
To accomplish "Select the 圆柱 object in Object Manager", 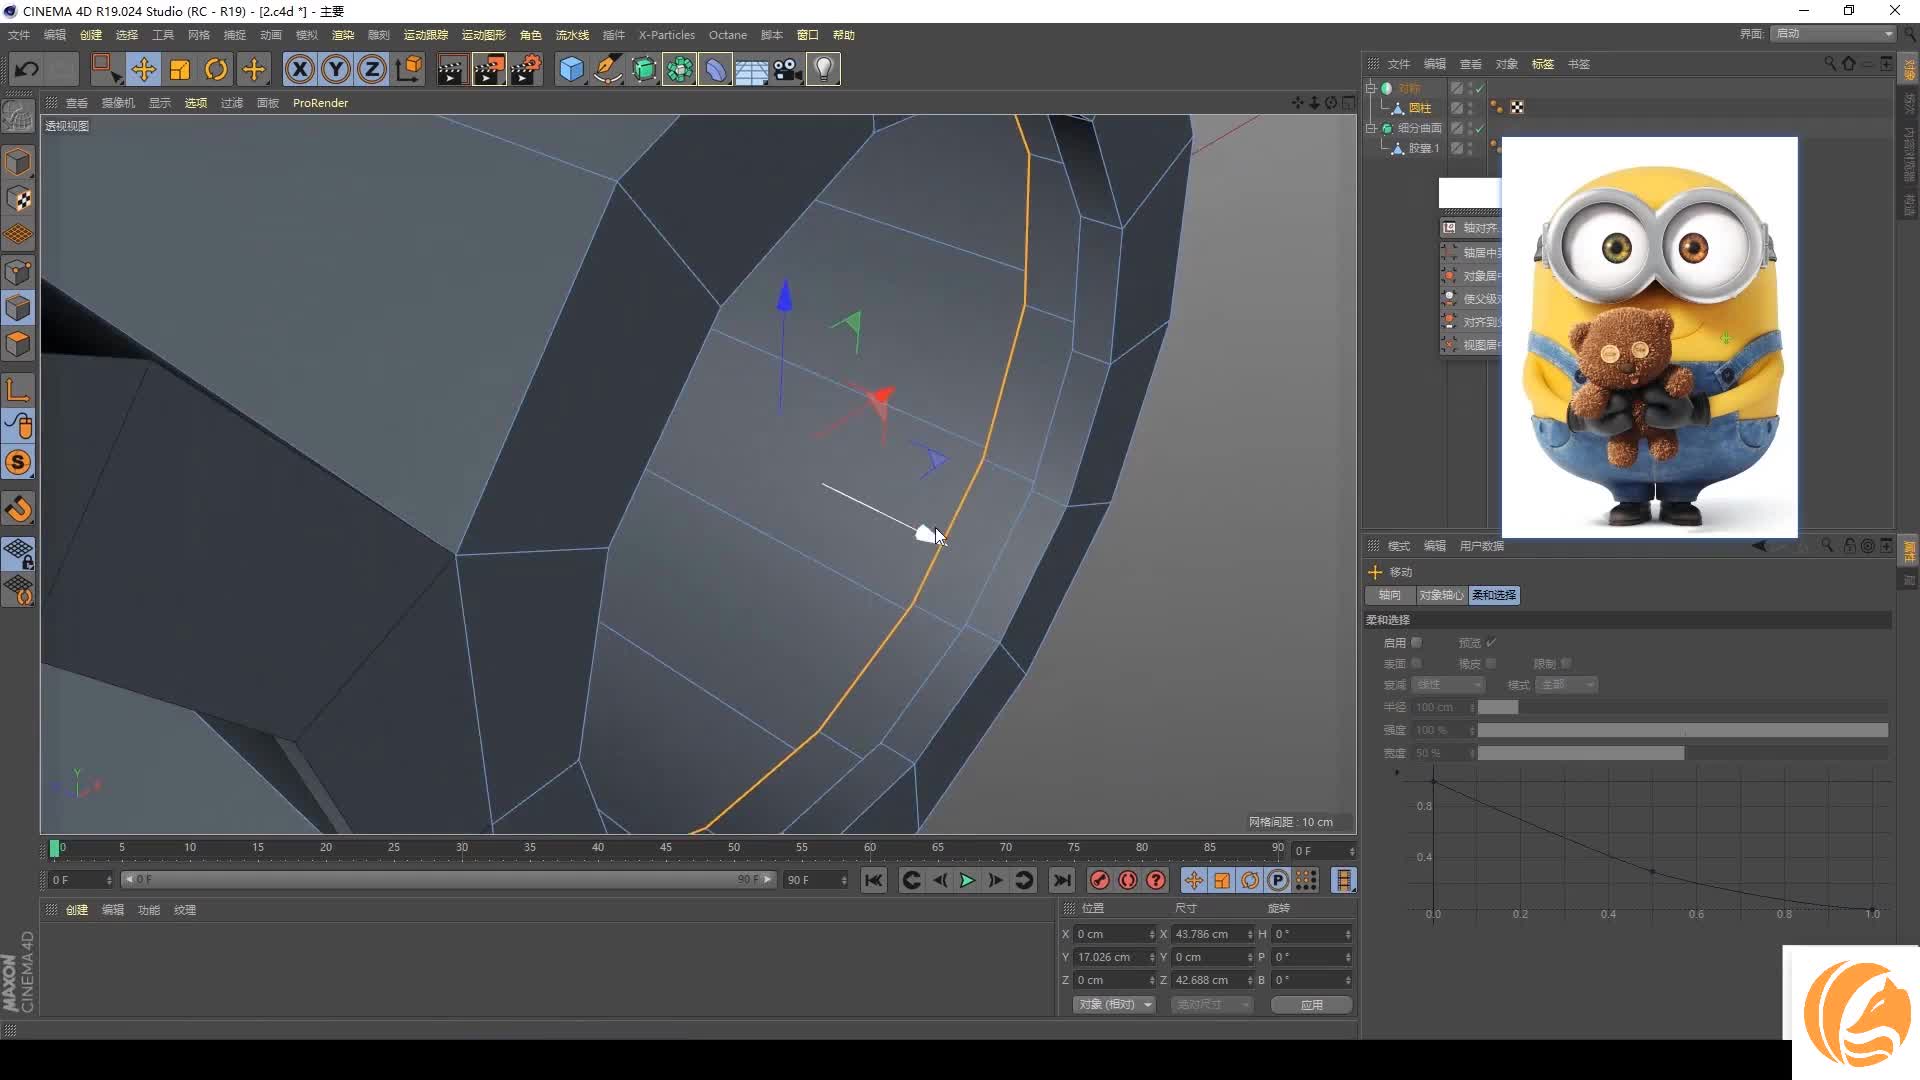I will coord(1420,108).
